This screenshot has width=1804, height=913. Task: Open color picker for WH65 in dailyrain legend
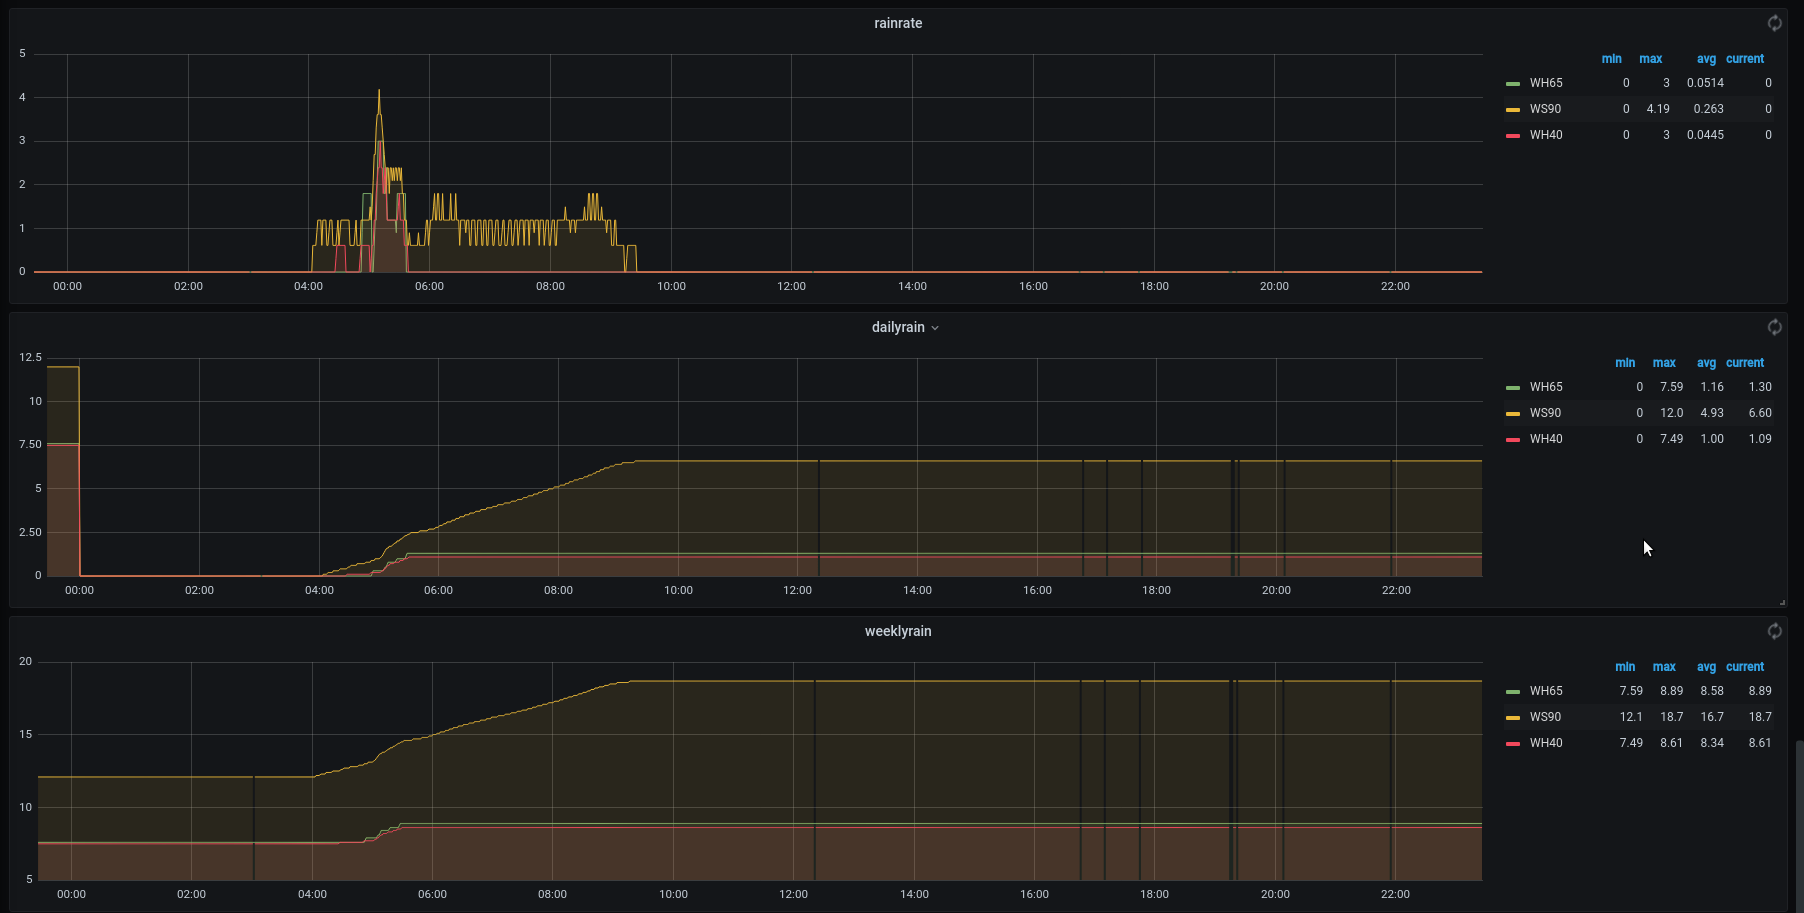point(1513,387)
